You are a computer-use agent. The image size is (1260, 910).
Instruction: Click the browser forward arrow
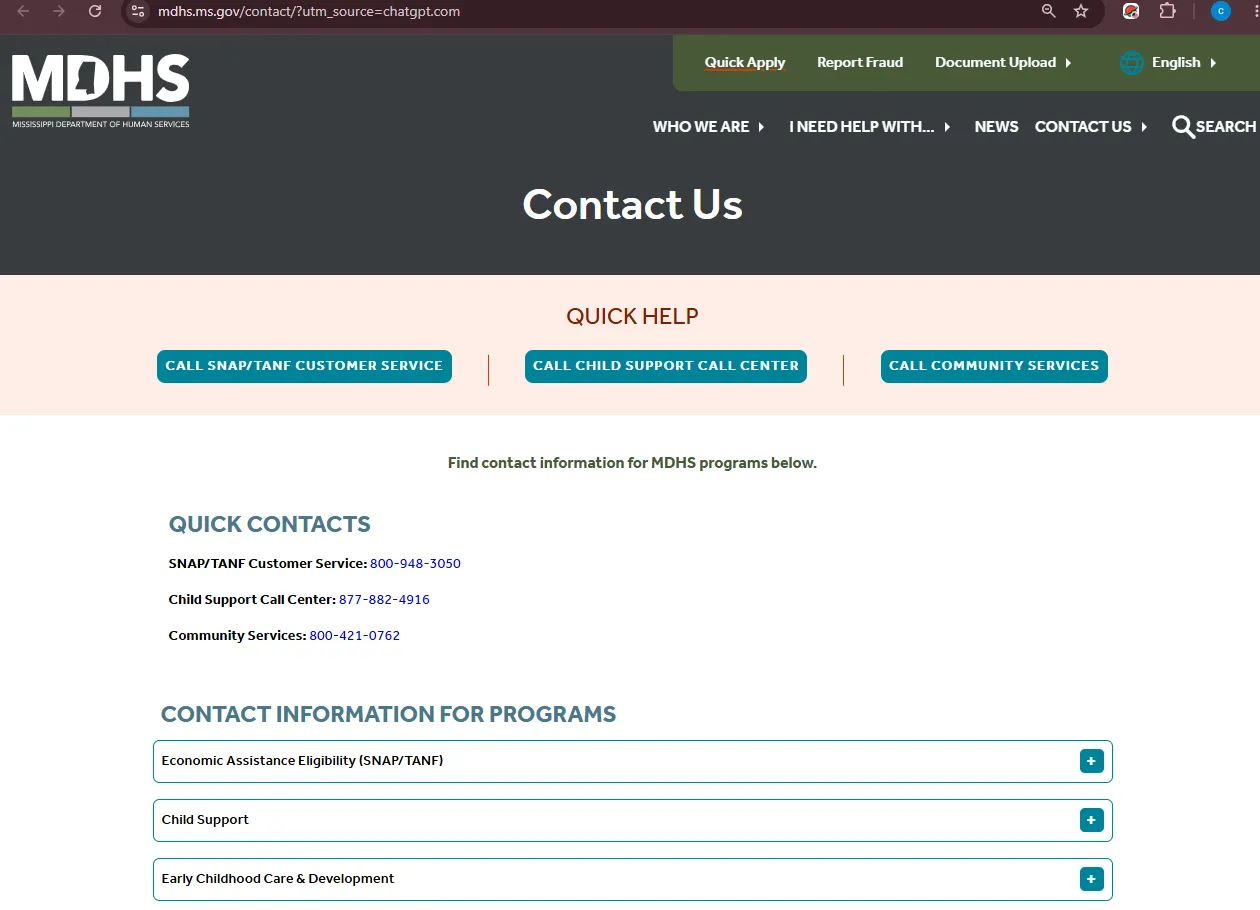coord(59,11)
